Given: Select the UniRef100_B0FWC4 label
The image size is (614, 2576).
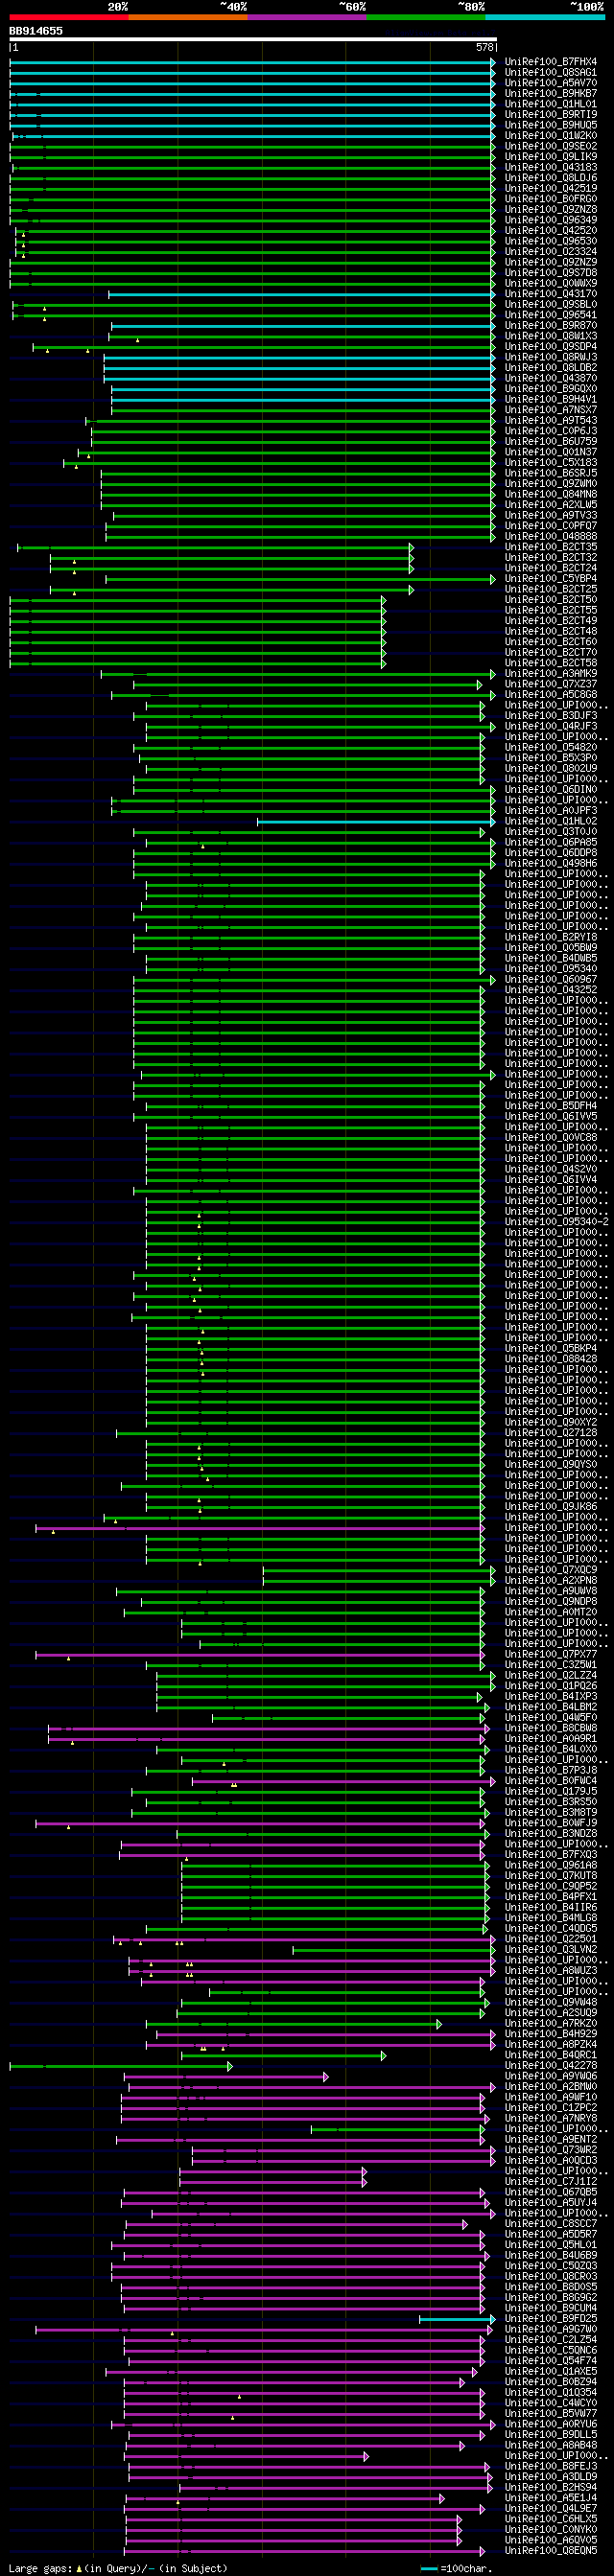Looking at the screenshot, I should click(x=551, y=1781).
